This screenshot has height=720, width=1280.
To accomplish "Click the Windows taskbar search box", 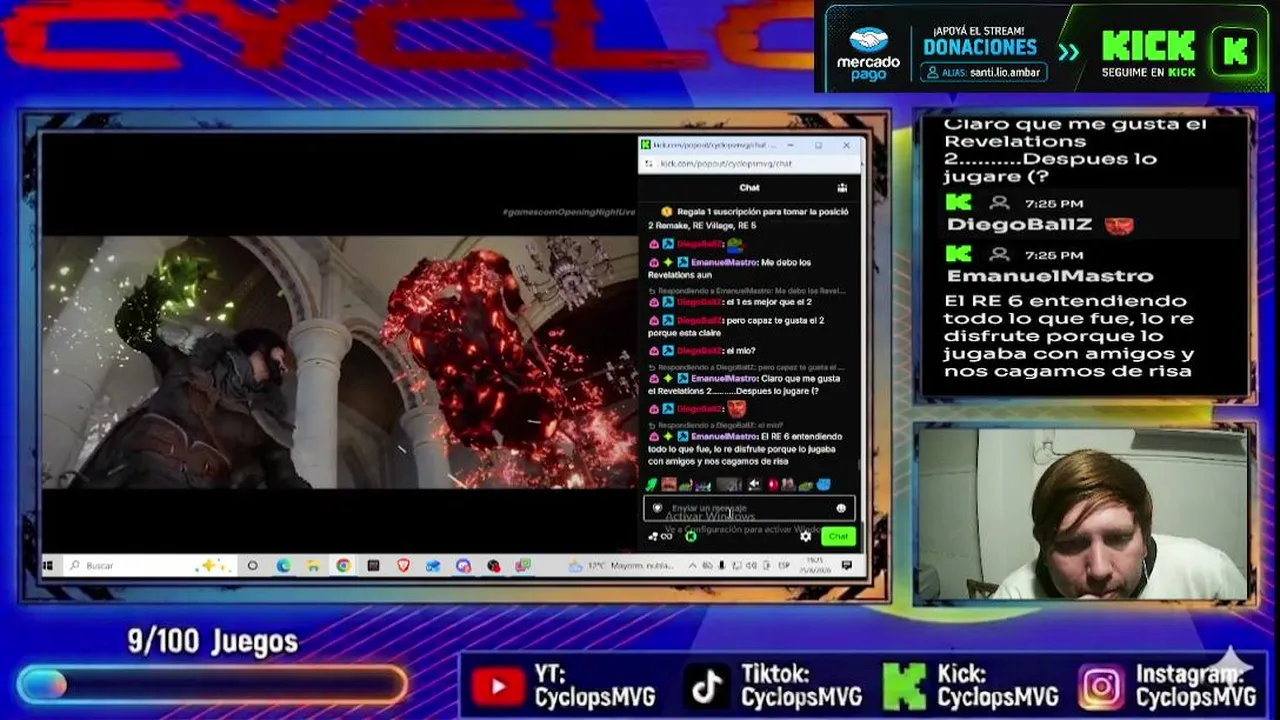I will tap(150, 566).
